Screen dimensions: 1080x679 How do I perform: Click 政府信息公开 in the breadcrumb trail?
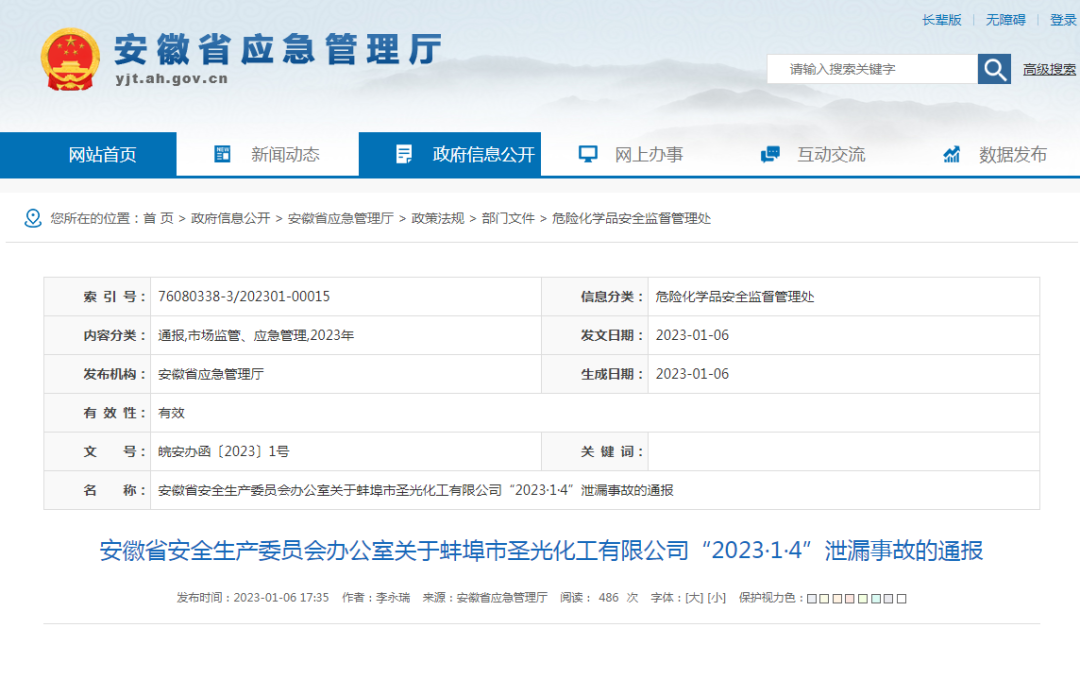(x=231, y=218)
